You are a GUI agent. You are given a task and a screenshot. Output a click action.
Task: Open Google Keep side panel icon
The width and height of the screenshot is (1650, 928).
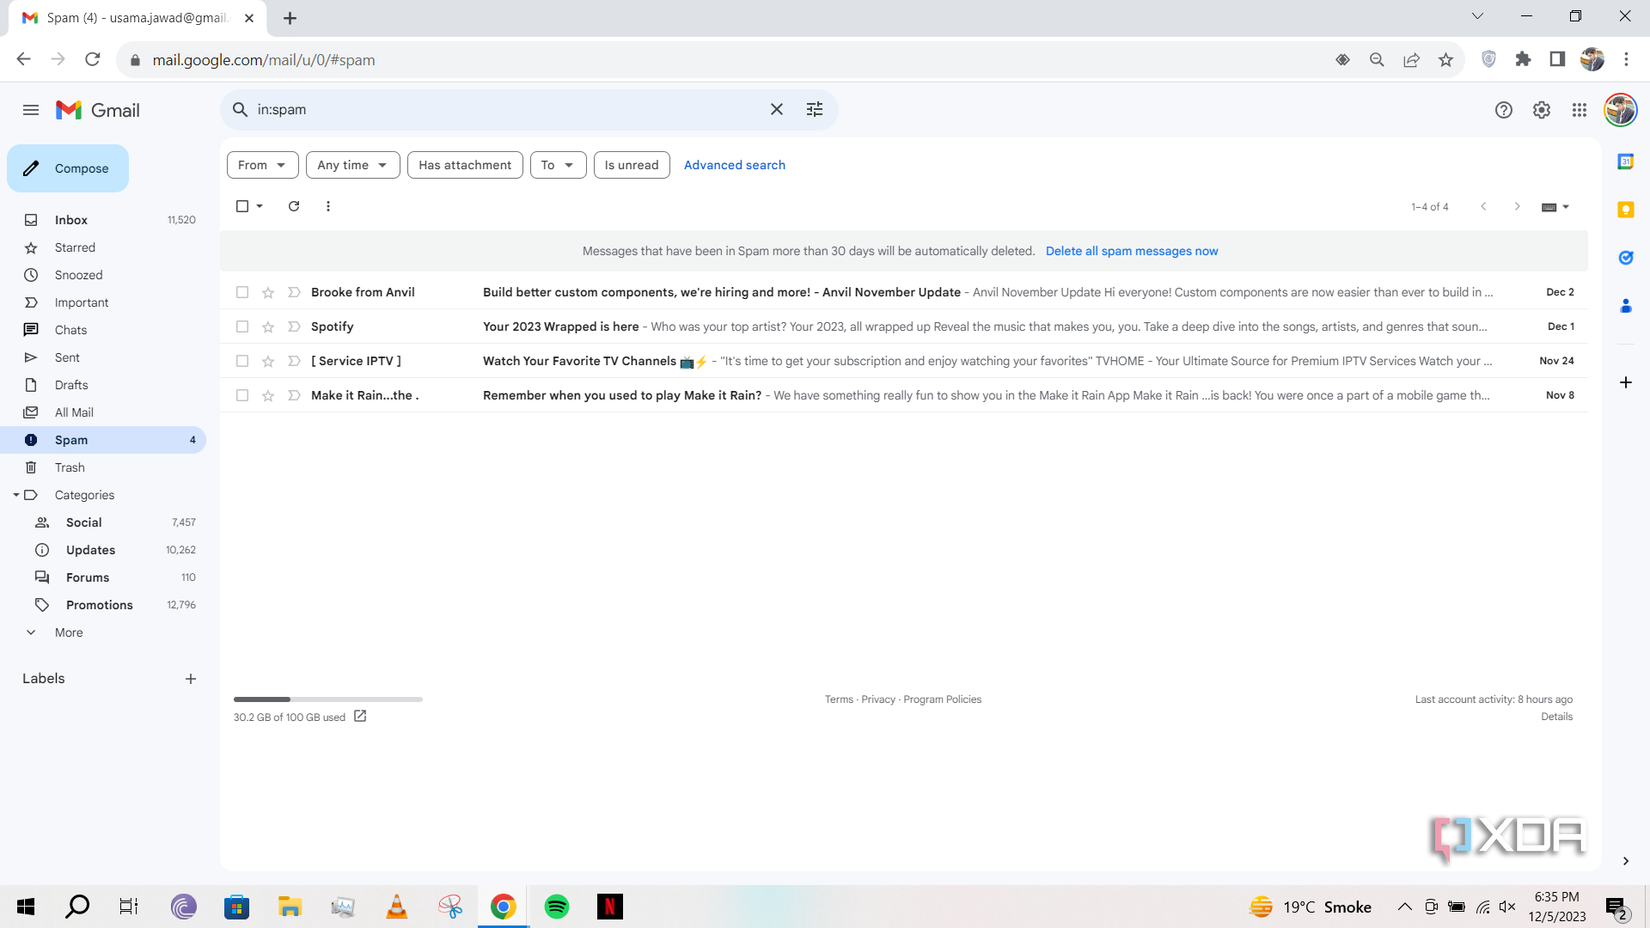point(1626,209)
